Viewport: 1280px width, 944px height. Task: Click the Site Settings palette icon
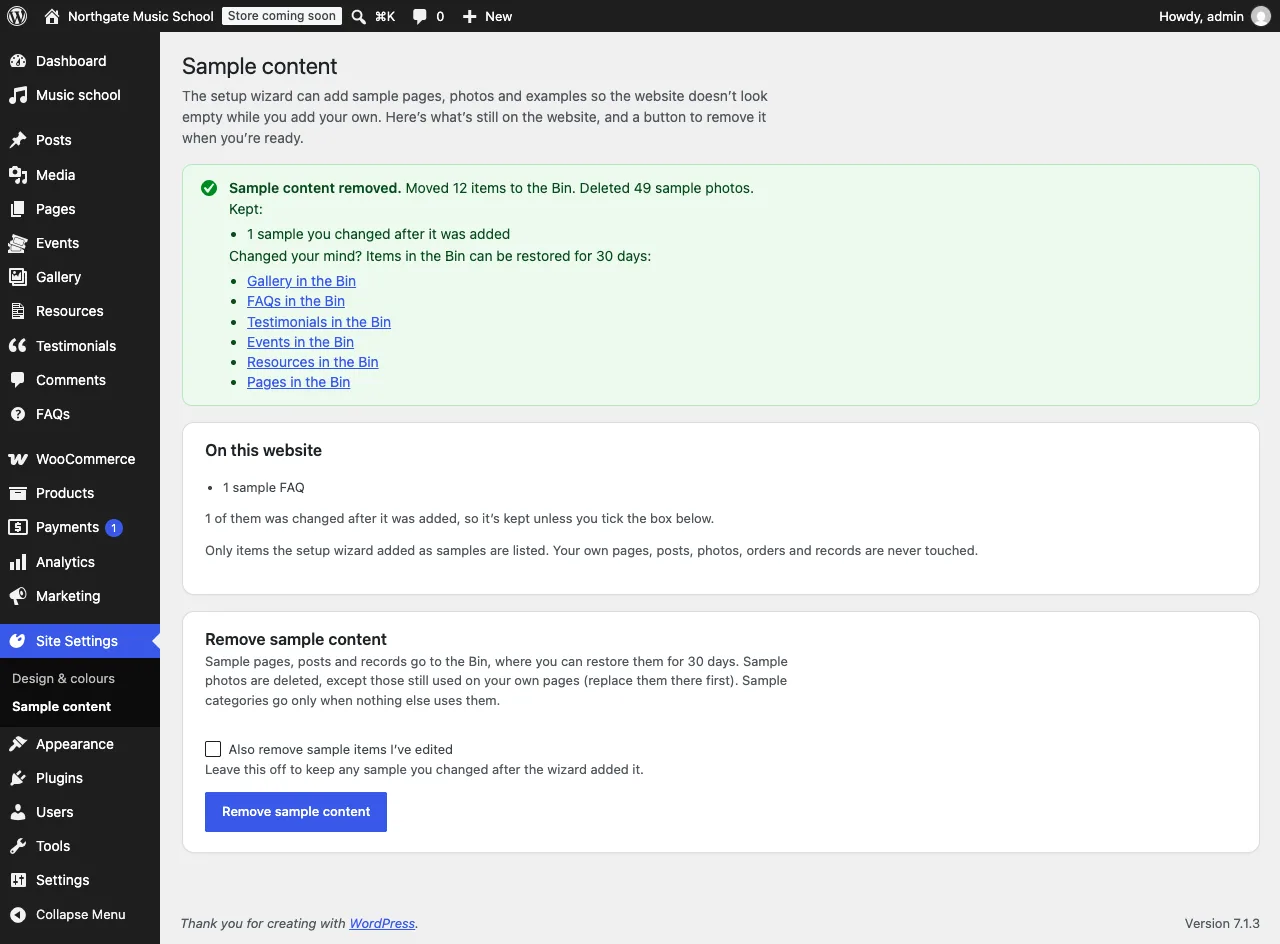point(18,641)
